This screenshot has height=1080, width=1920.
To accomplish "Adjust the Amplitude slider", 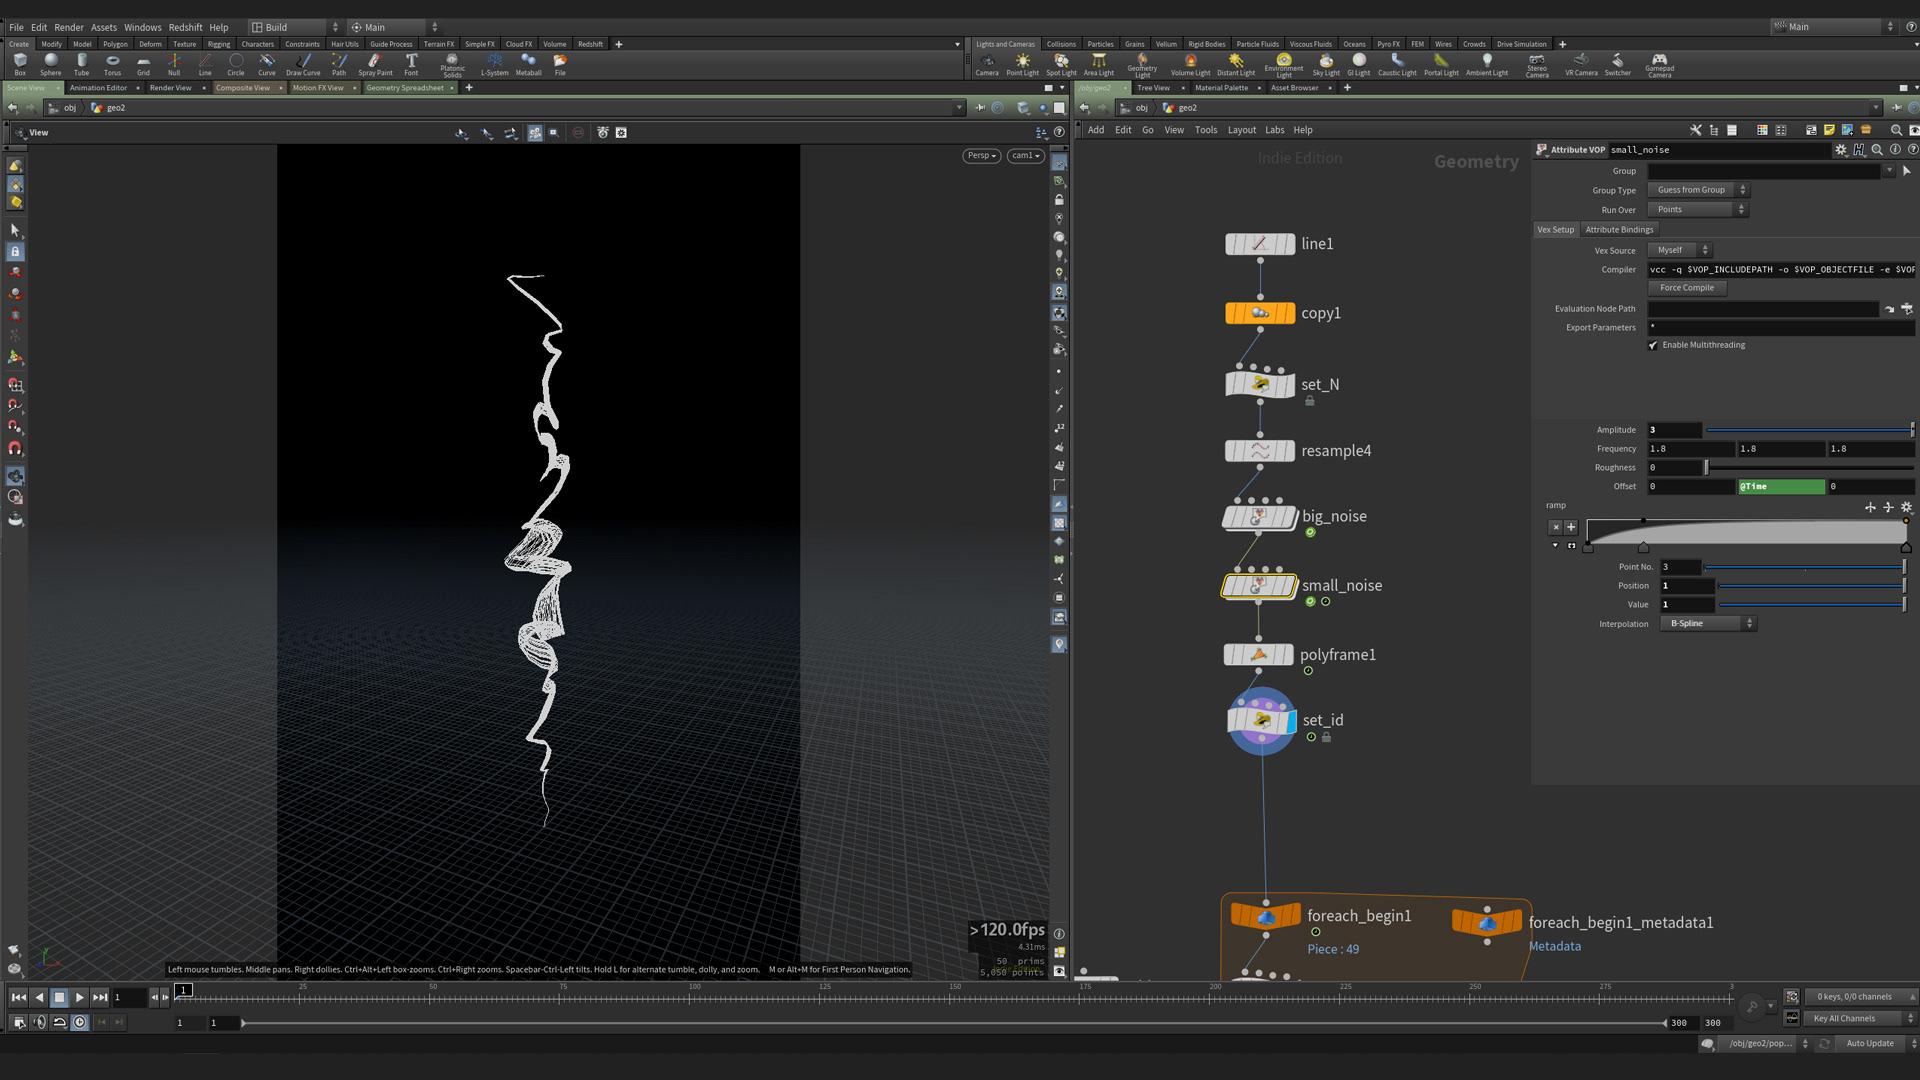I will pyautogui.click(x=1809, y=430).
